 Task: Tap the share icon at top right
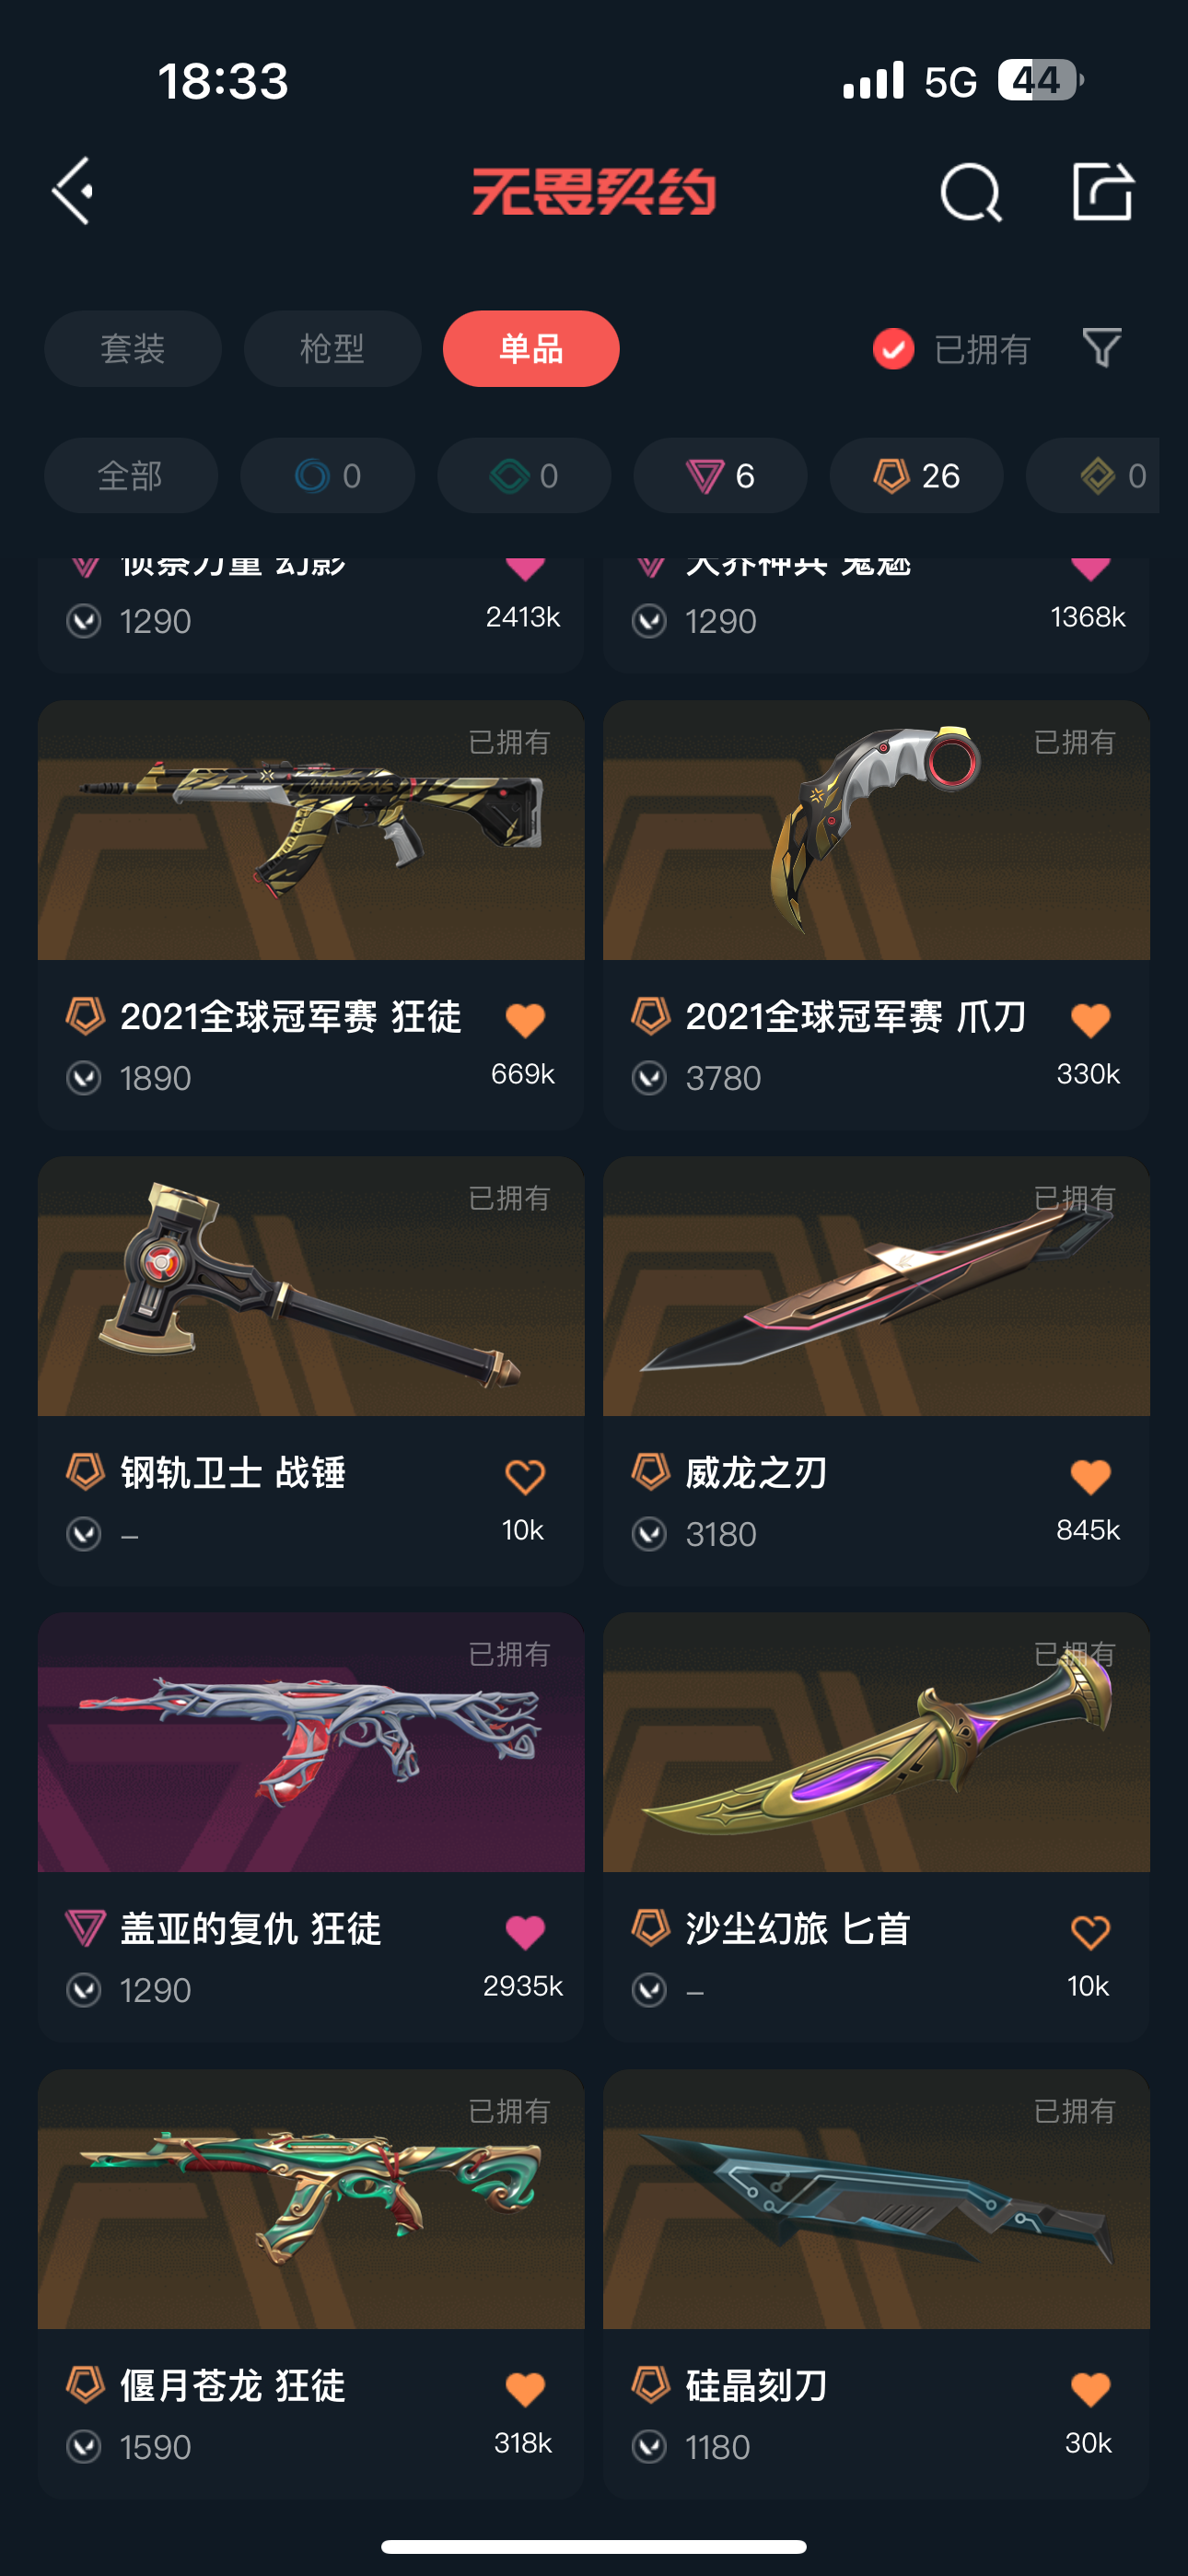coord(1103,190)
